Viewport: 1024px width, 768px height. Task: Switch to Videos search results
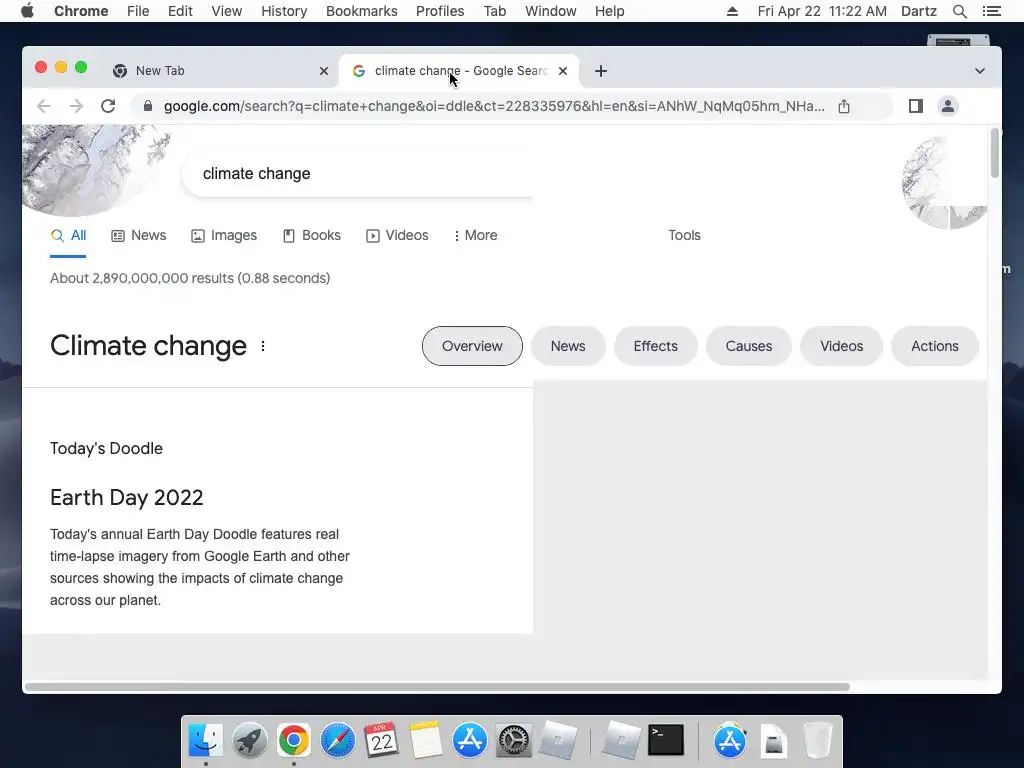pos(397,236)
